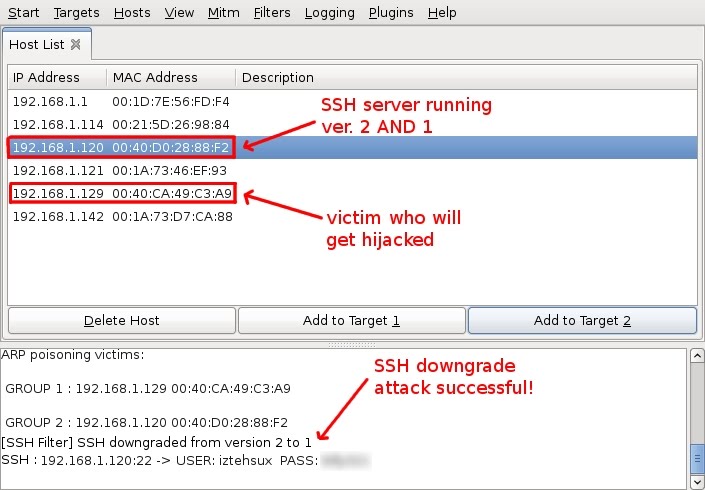Close the Host List tab
705x490 pixels.
[76, 45]
